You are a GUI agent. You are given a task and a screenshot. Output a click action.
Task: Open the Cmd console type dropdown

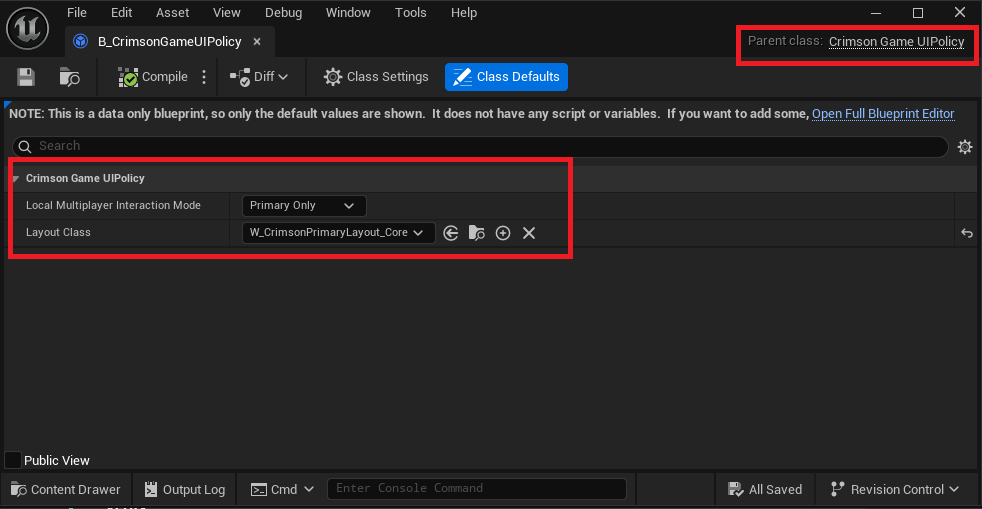click(x=282, y=490)
